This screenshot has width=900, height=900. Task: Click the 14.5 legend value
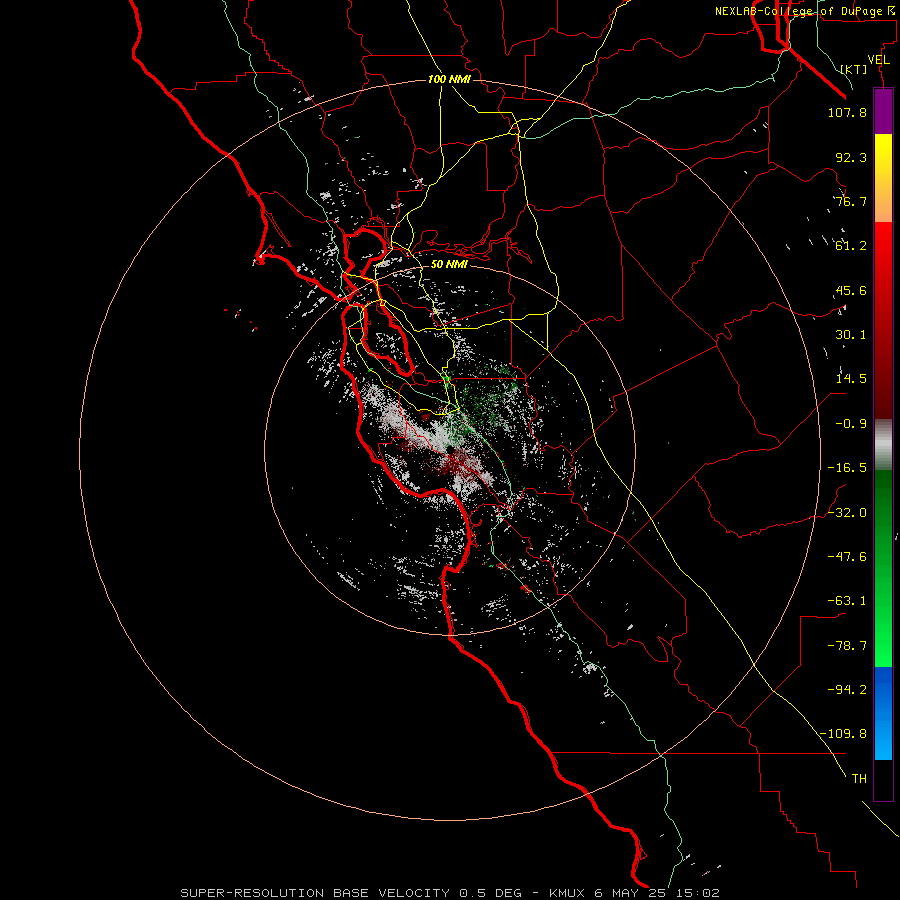(851, 379)
